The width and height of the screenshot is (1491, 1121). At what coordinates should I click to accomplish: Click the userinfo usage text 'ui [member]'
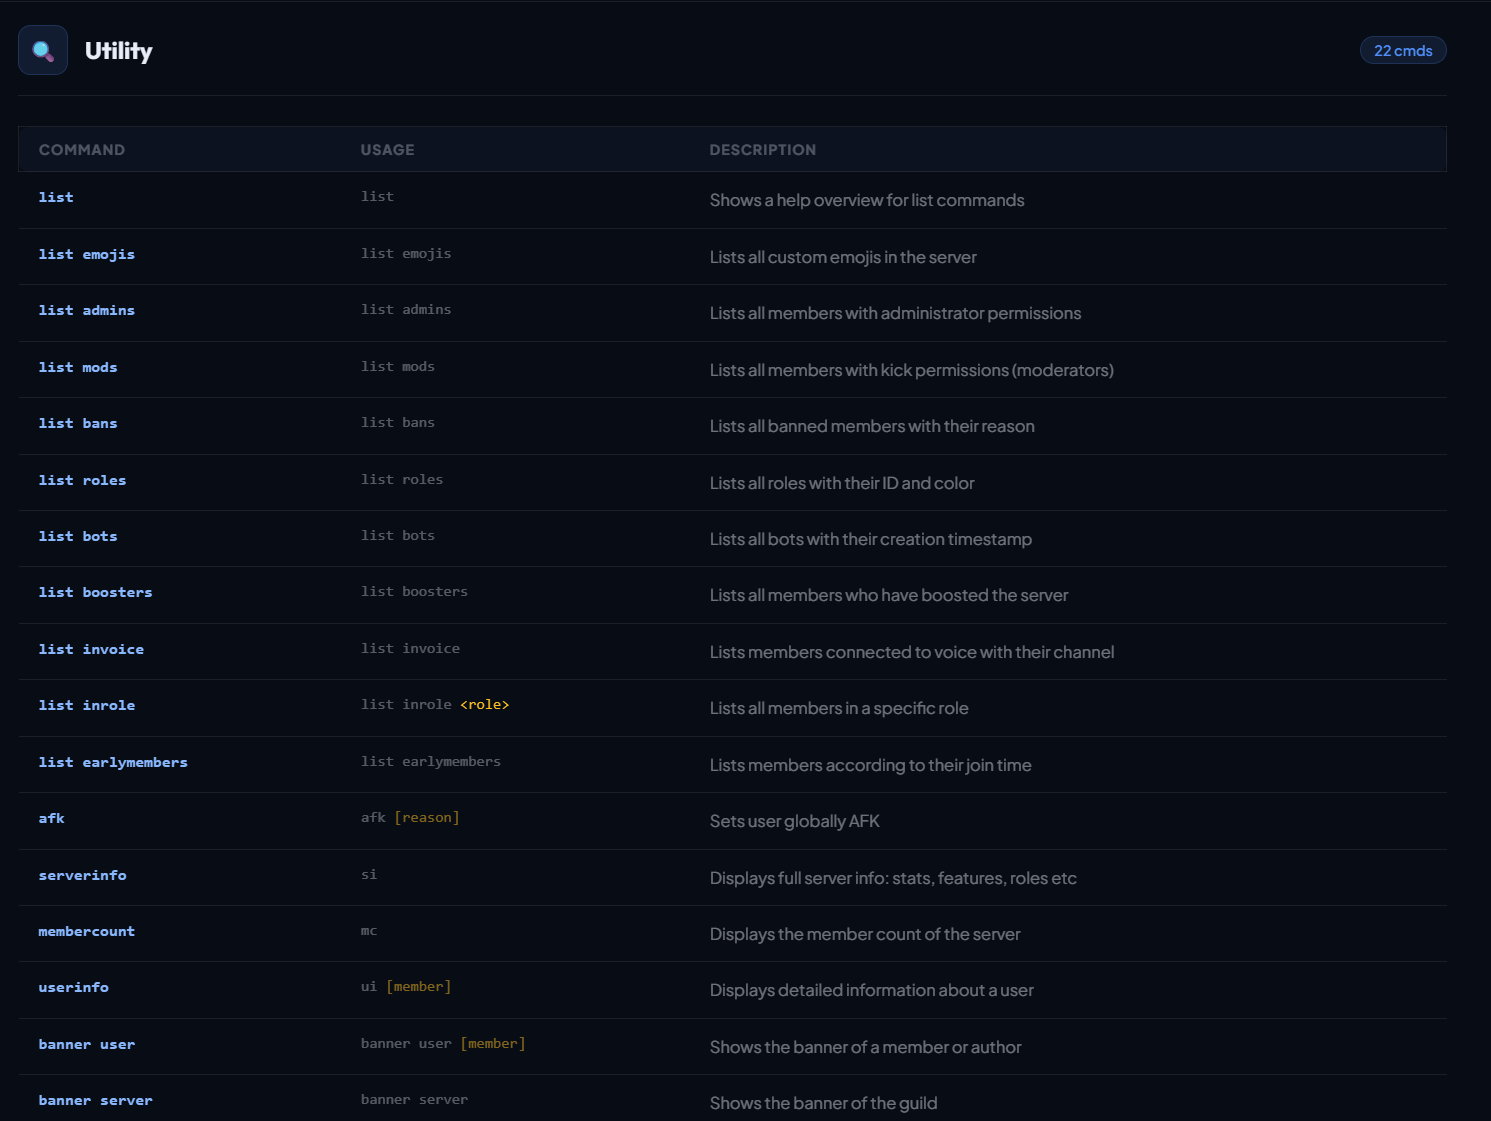point(406,987)
